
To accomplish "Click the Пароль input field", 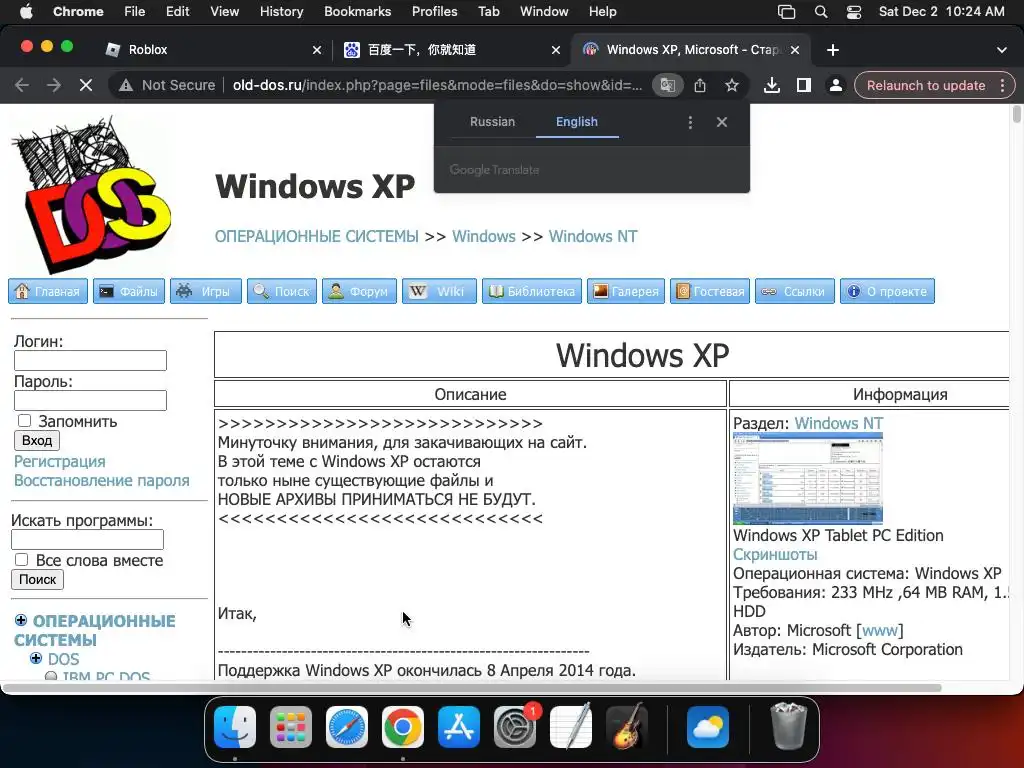I will pos(90,400).
